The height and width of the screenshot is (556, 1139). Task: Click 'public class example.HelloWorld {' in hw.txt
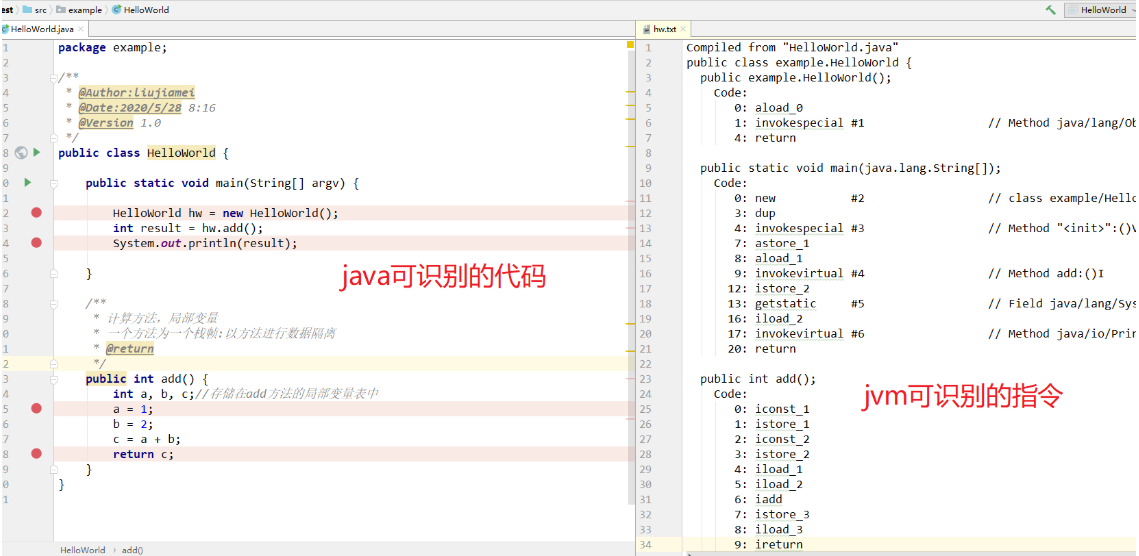tap(799, 63)
